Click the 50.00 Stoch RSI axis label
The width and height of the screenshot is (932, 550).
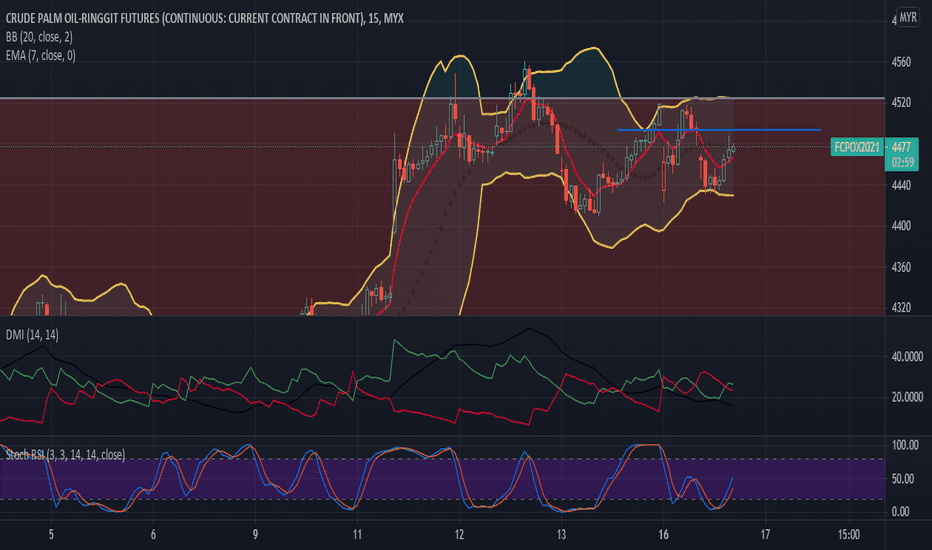[903, 479]
